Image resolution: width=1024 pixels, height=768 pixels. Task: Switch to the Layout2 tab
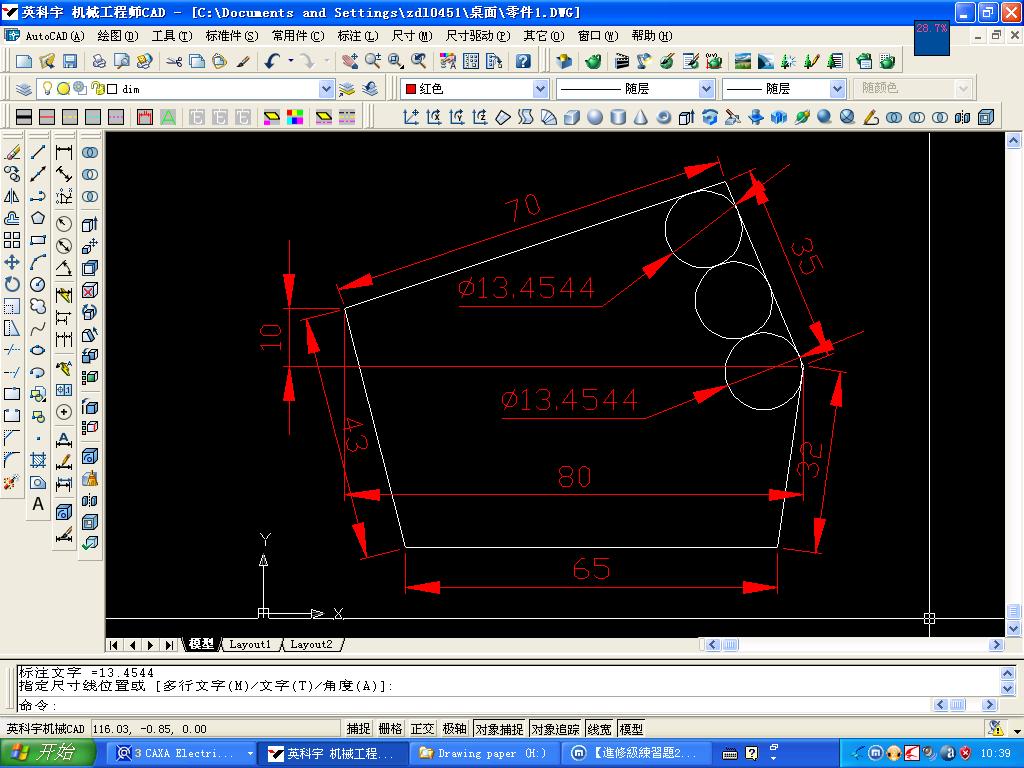coord(311,645)
